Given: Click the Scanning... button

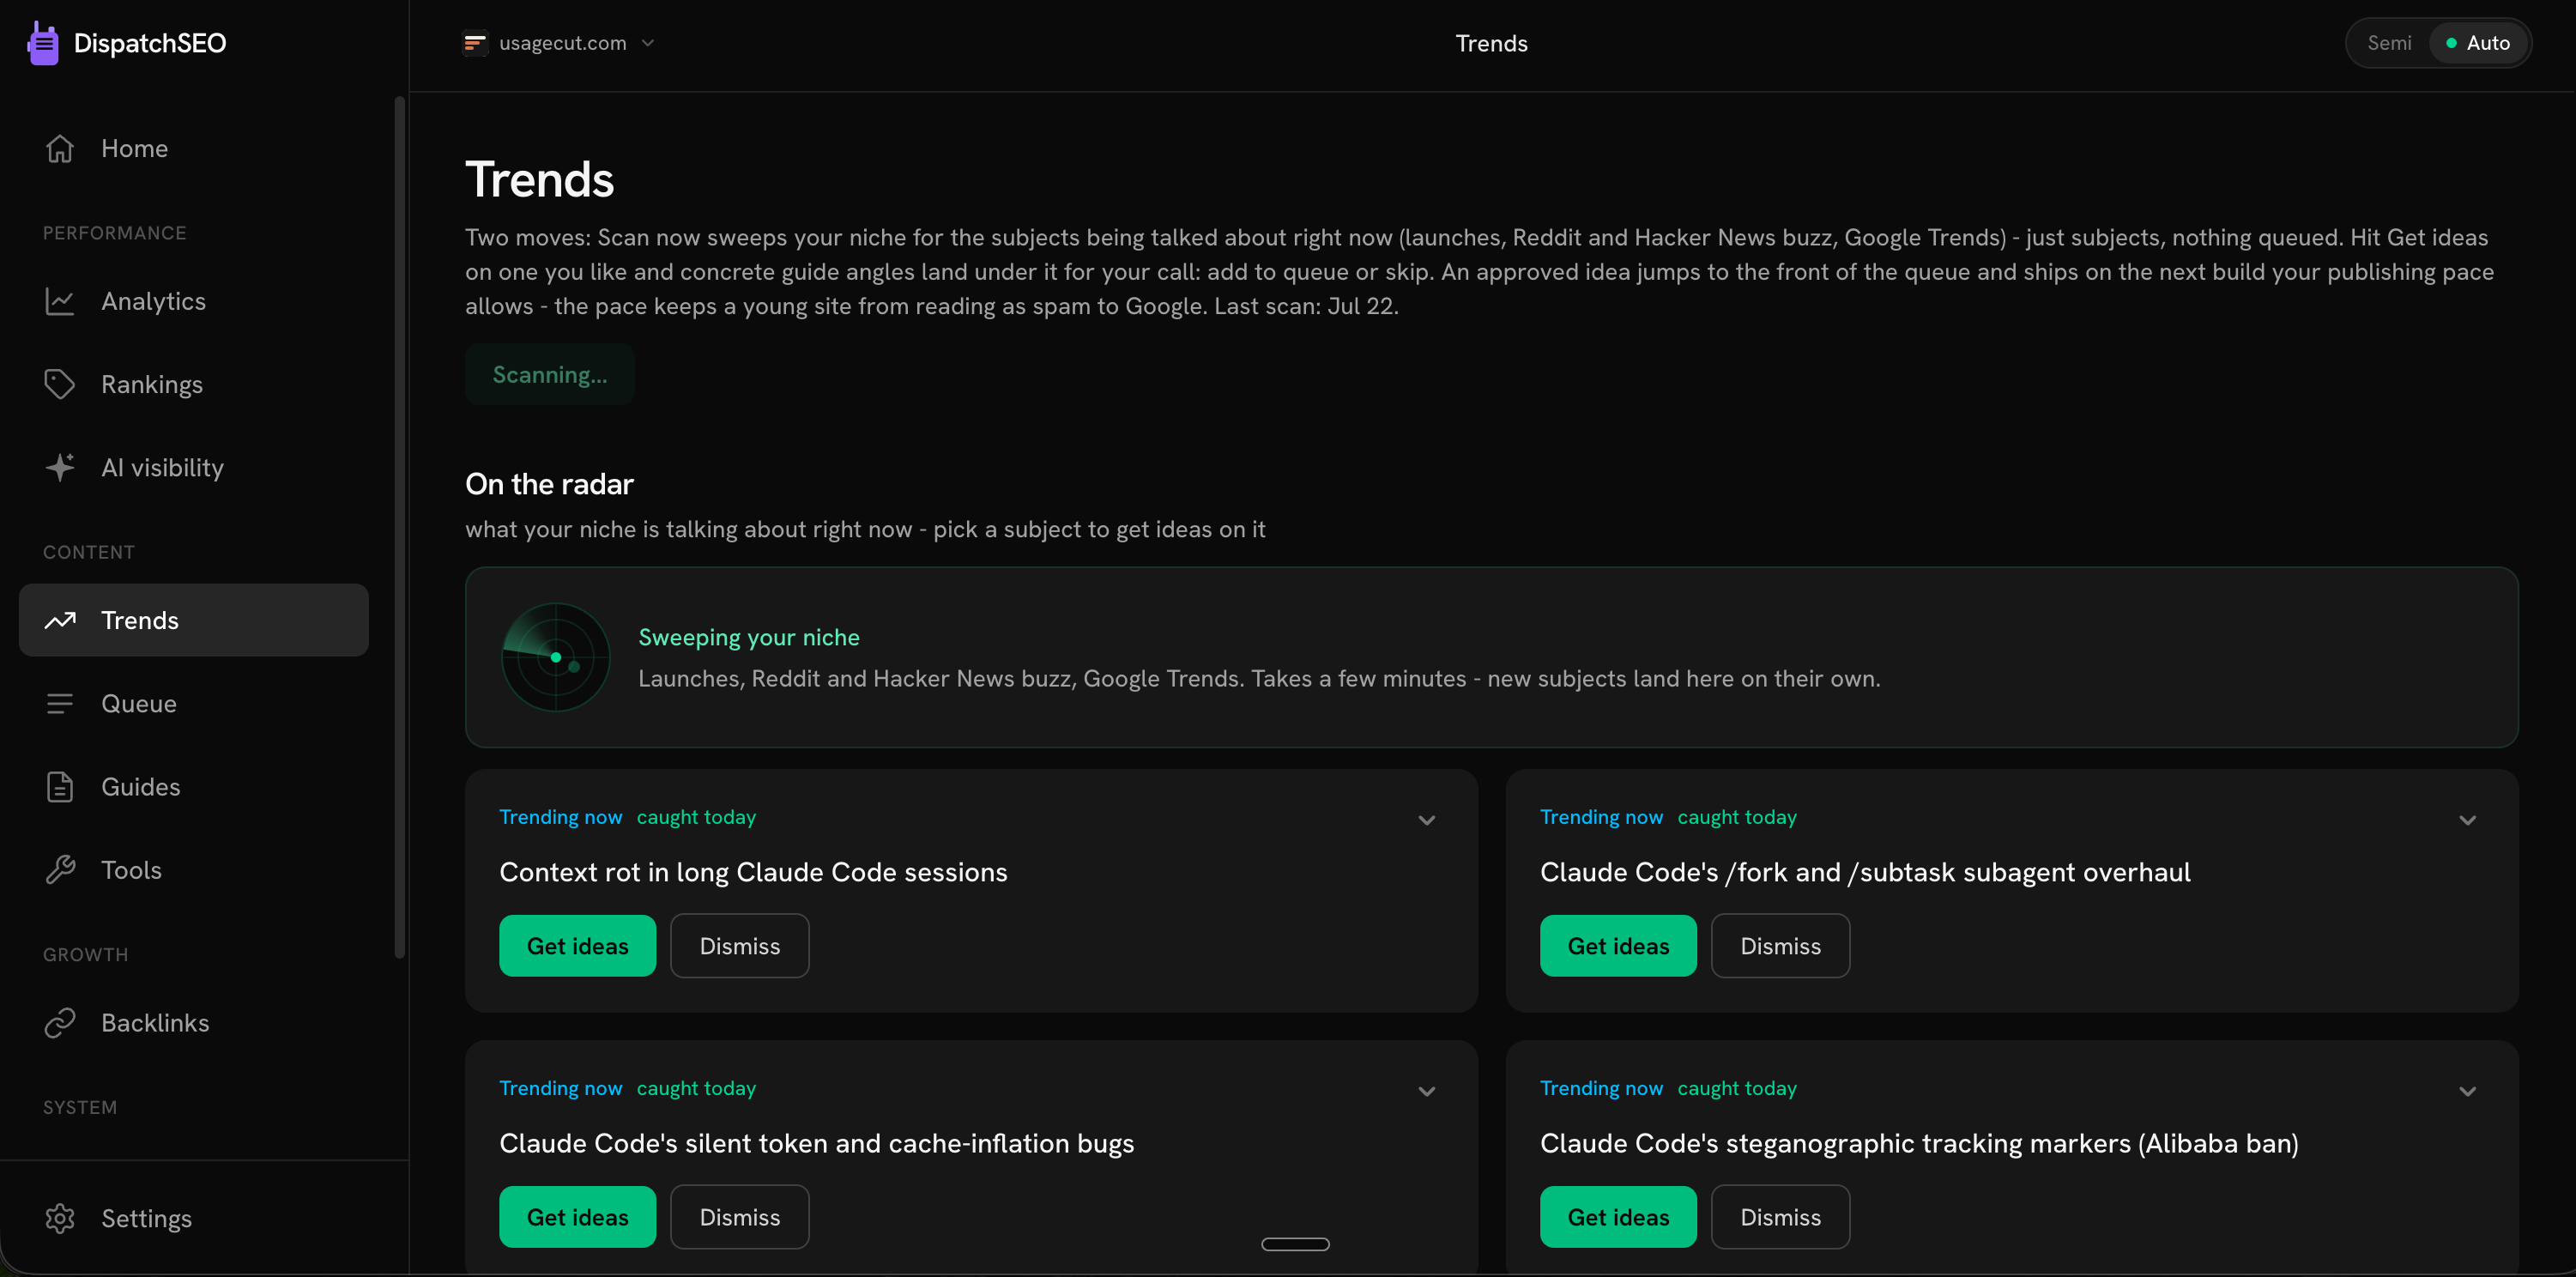Looking at the screenshot, I should (x=549, y=374).
